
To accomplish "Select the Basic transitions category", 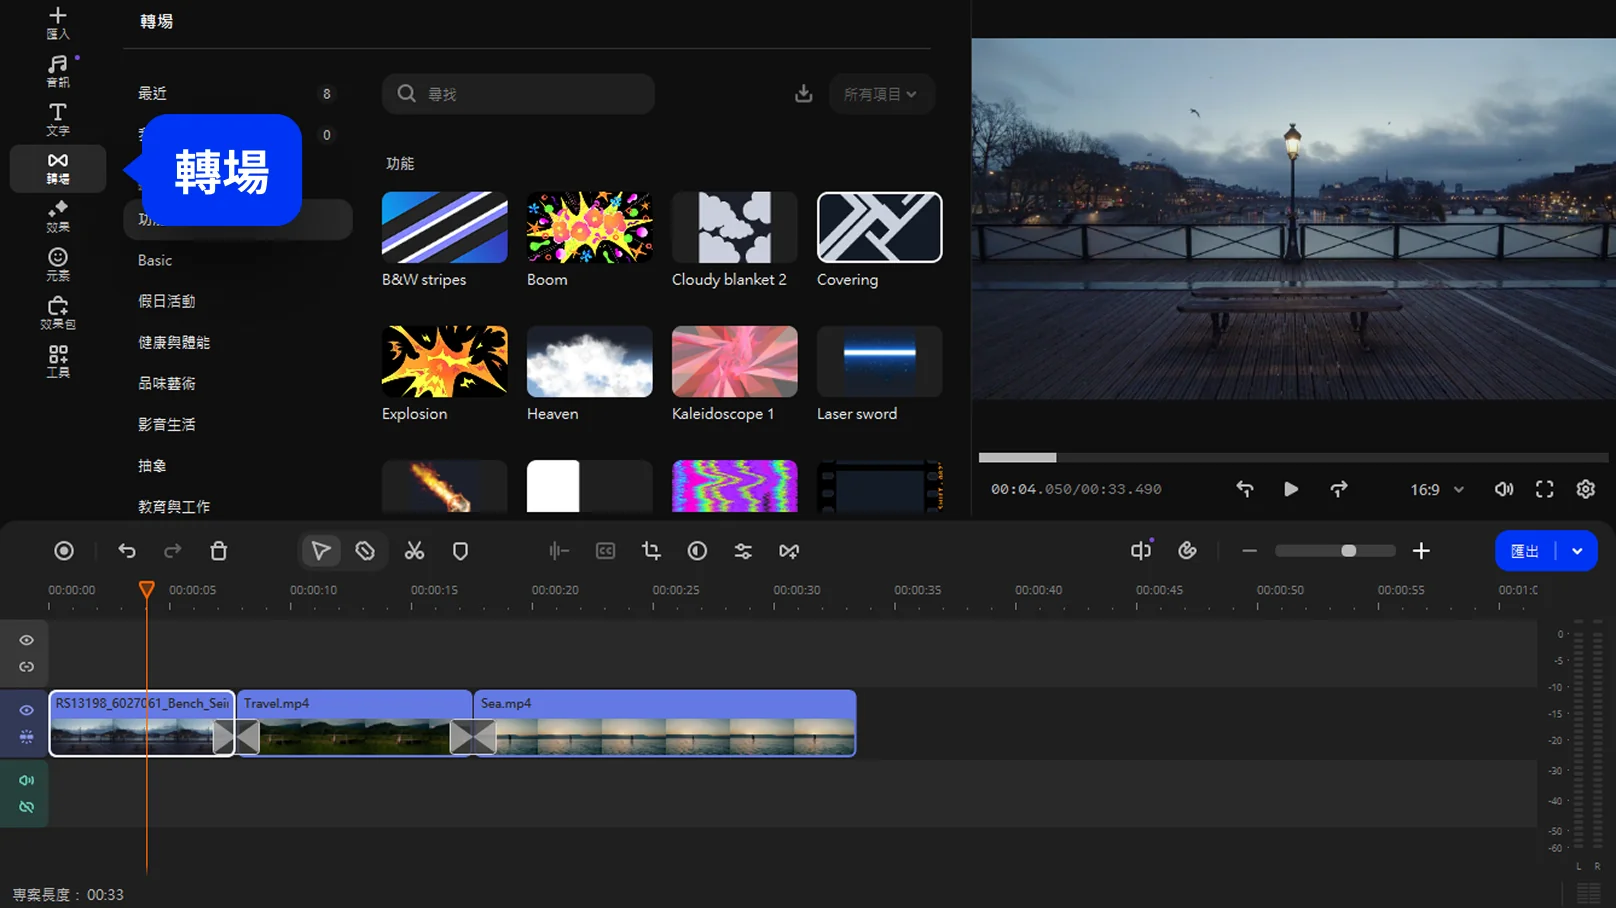I will point(155,260).
